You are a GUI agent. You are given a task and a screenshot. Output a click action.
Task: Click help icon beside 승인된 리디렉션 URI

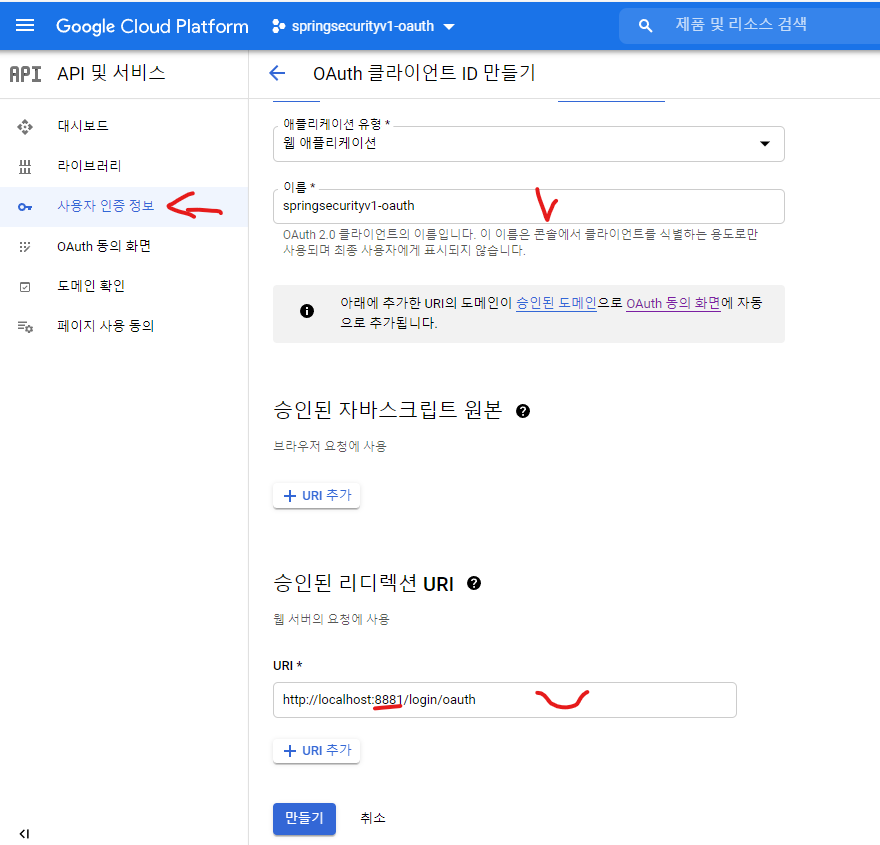coord(474,584)
